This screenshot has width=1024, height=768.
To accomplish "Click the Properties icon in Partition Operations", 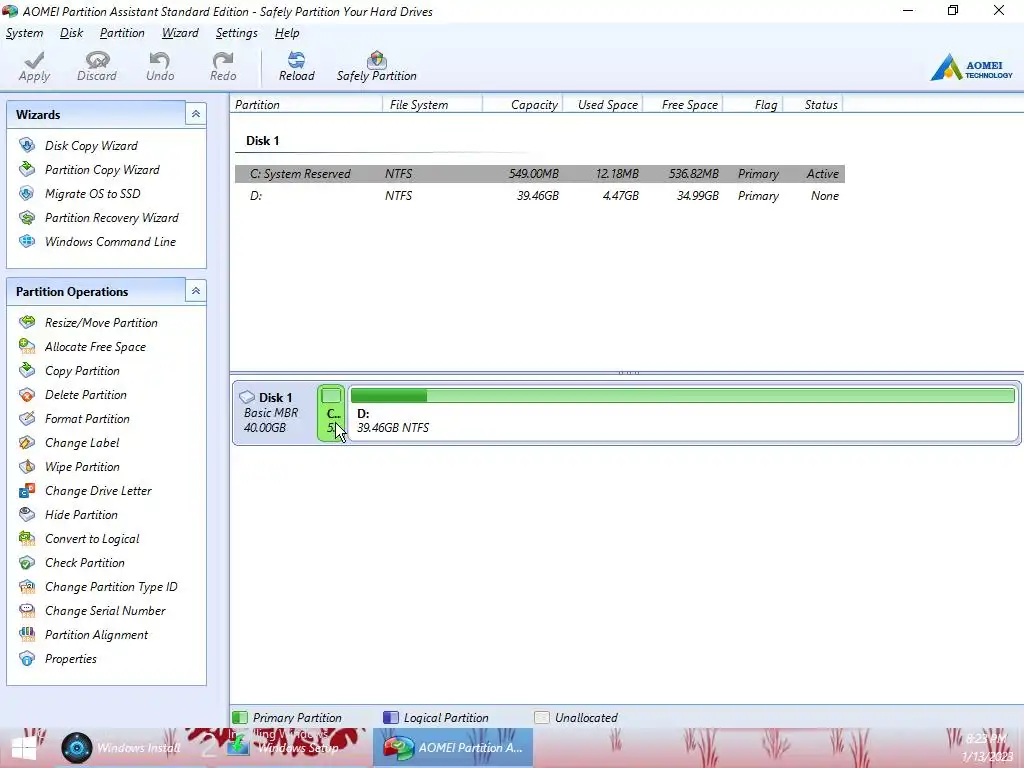I will tap(27, 658).
